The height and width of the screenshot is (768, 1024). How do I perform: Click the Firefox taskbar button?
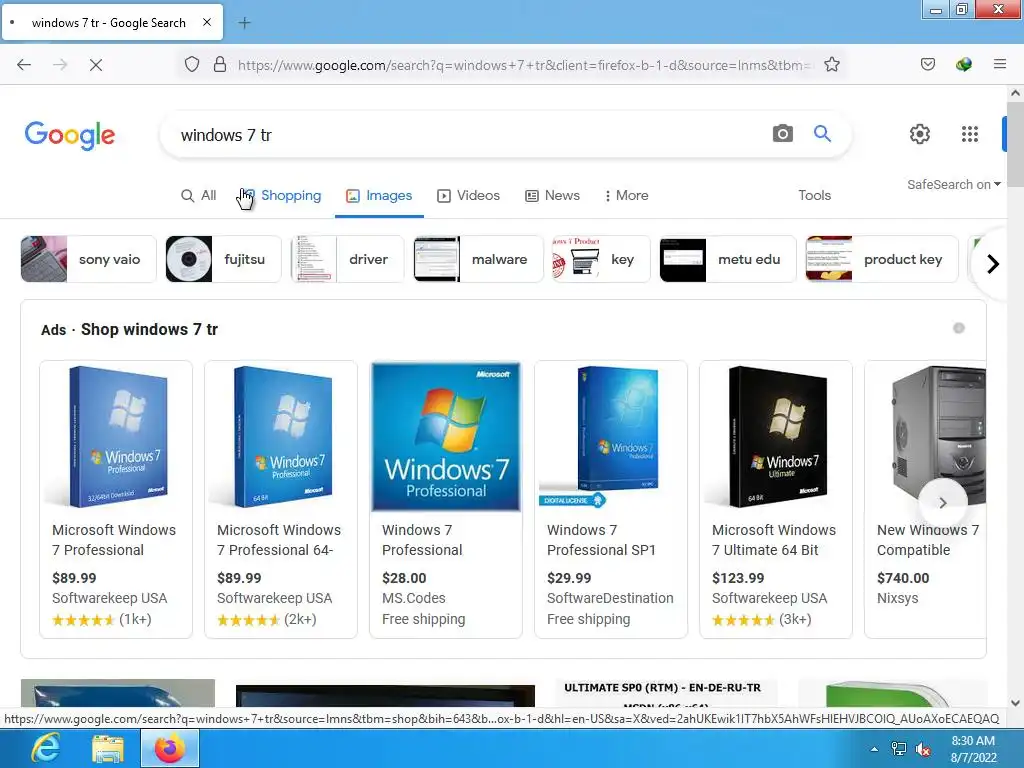170,748
